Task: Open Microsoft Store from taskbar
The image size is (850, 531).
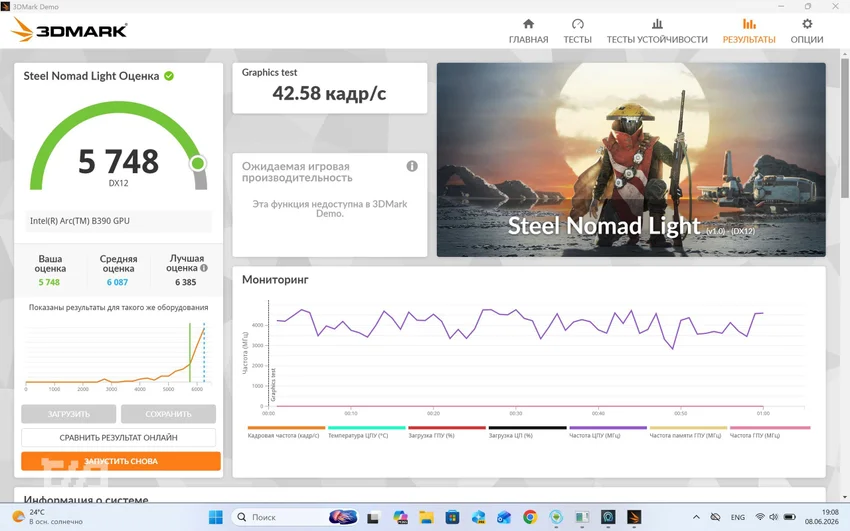Action: pos(452,517)
